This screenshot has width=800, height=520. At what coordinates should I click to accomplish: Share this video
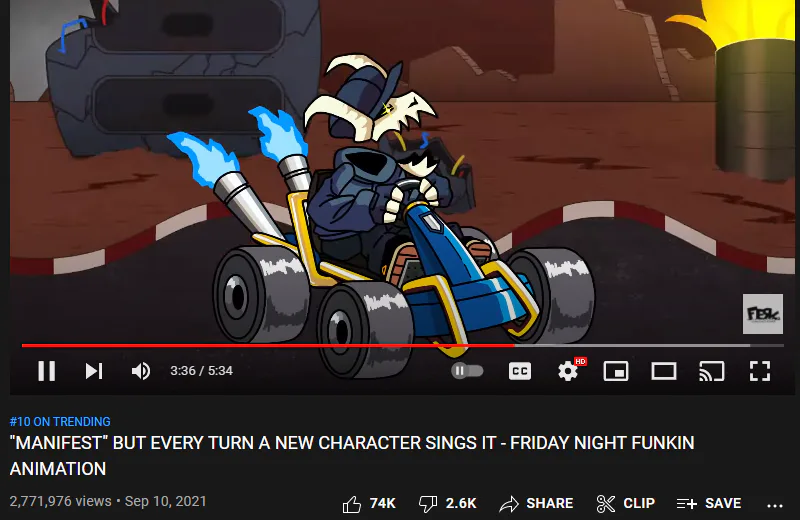coord(536,503)
